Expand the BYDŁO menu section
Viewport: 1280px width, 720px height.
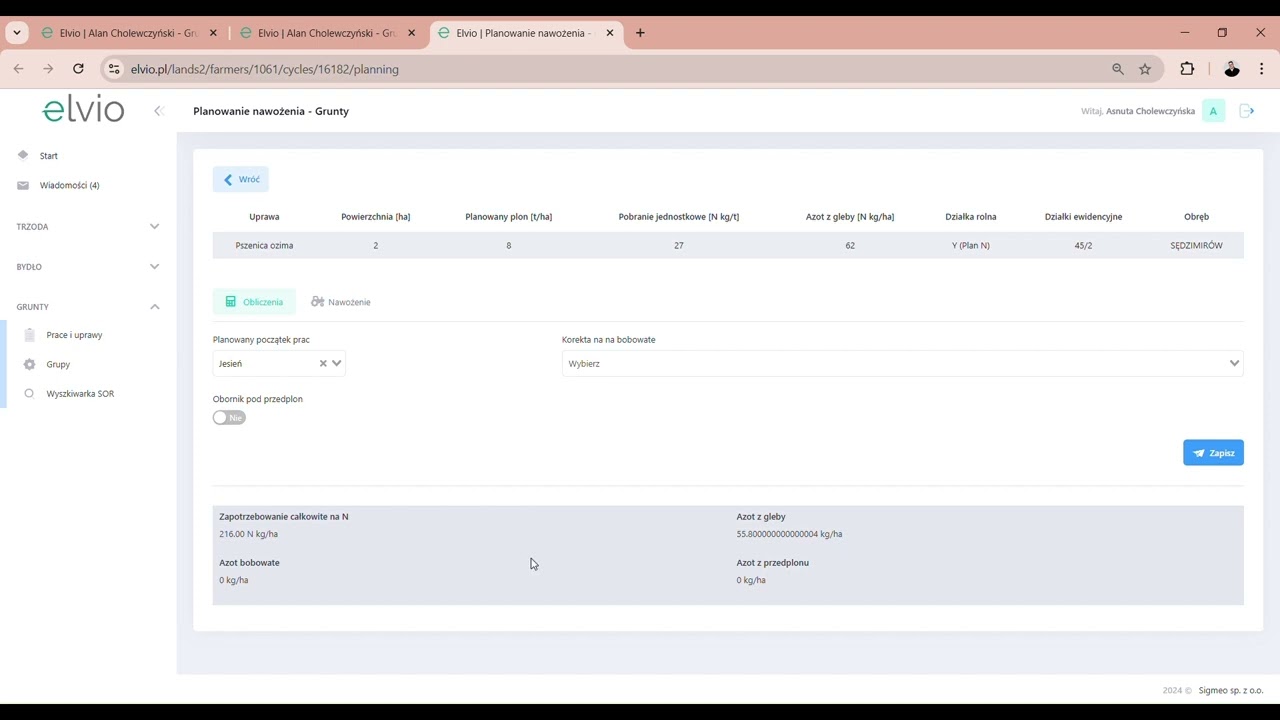coord(88,267)
